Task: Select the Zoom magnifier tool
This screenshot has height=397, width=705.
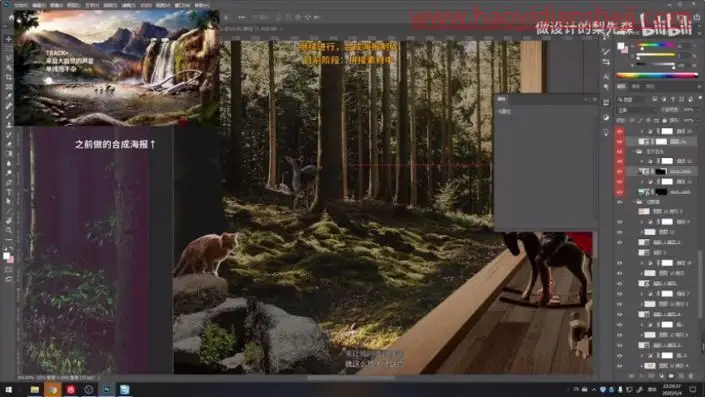Action: tap(9, 230)
